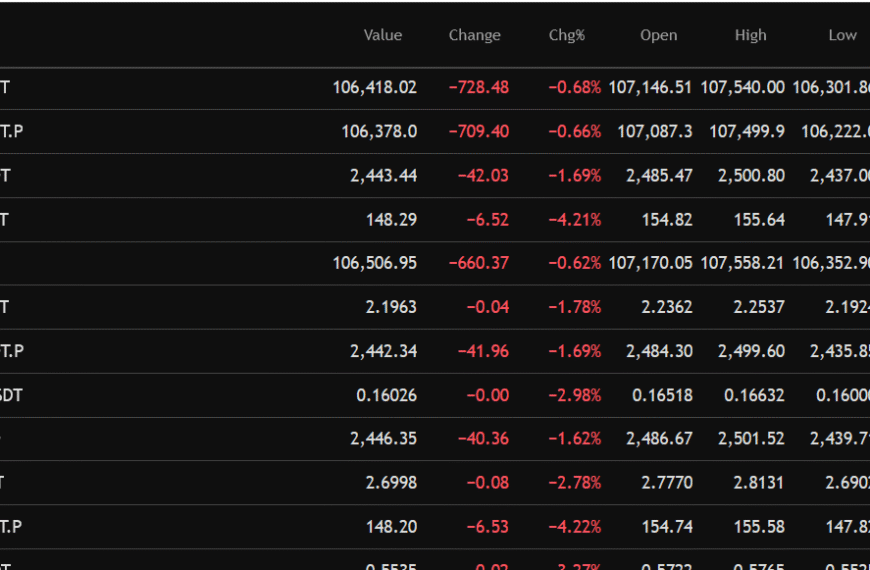Select the row valued 2,443.44

click(x=383, y=175)
